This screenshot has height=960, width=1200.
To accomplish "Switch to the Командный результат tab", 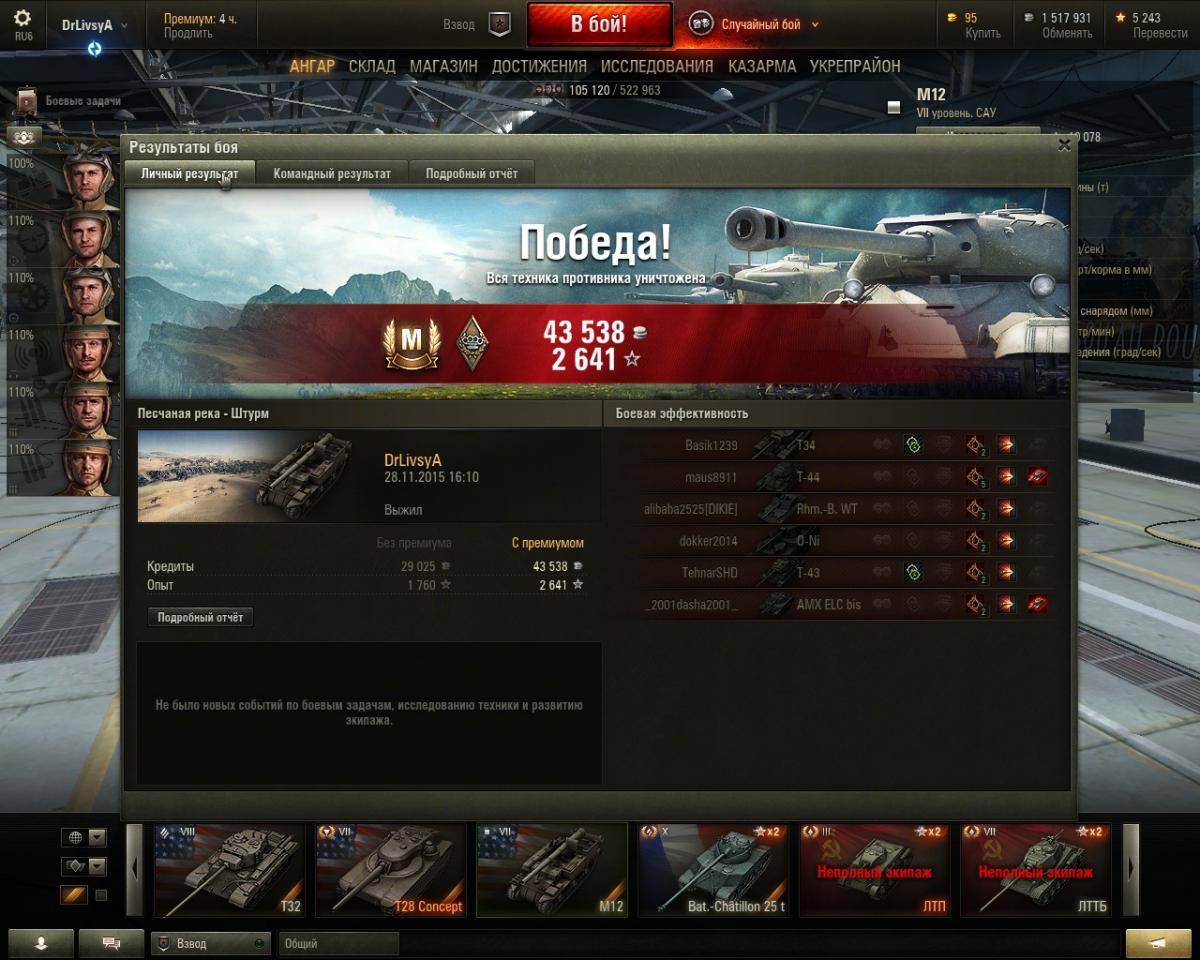I will click(332, 173).
